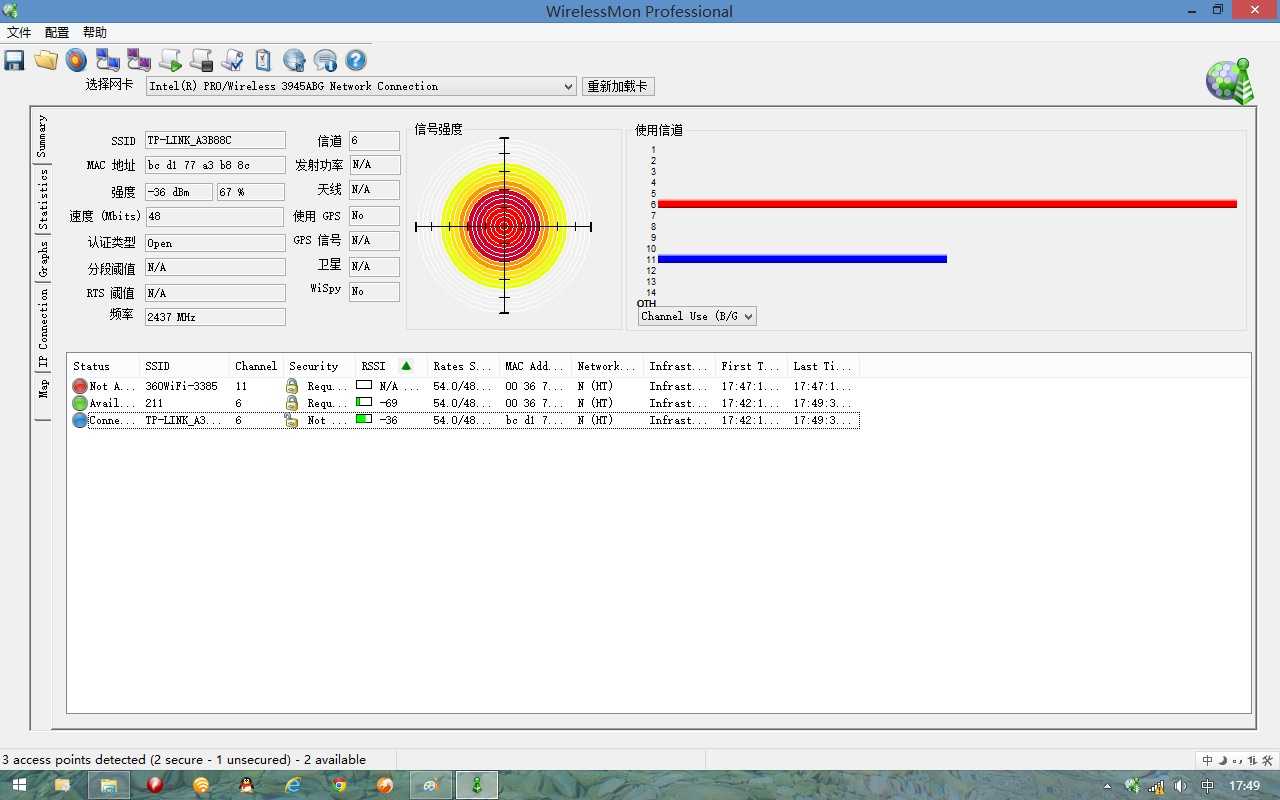Switch to the Graphs tab

click(x=42, y=259)
